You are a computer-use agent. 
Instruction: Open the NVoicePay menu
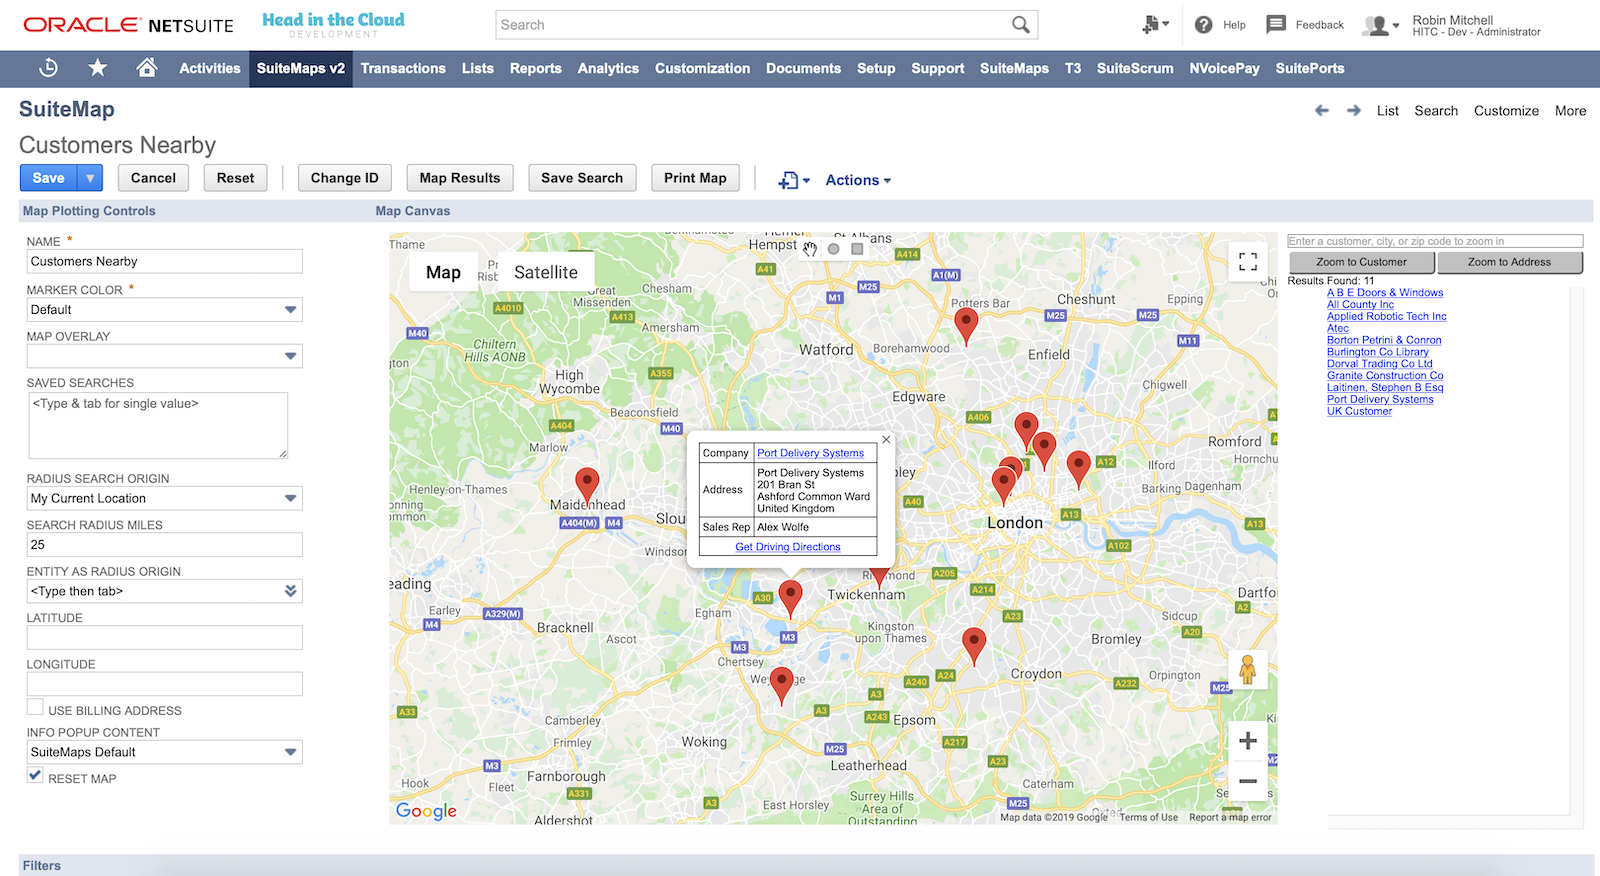click(1224, 68)
